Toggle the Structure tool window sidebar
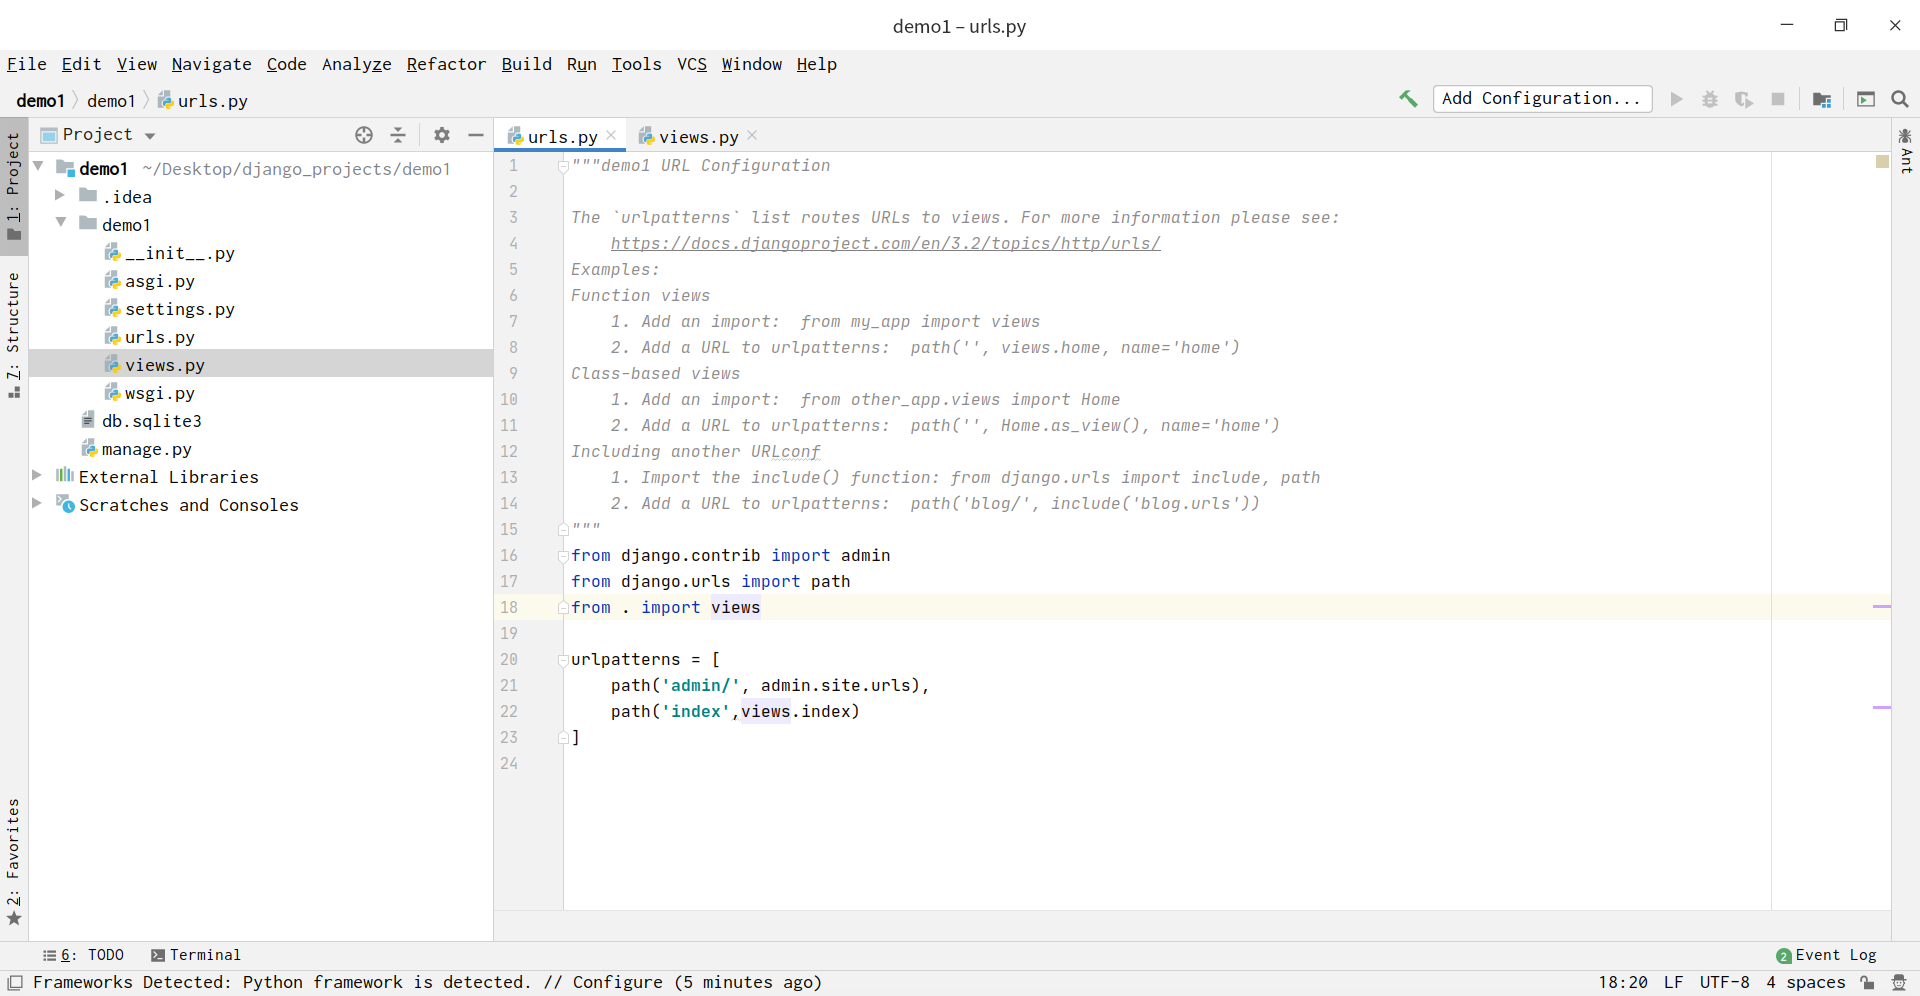Viewport: 1920px width, 996px height. (x=14, y=330)
